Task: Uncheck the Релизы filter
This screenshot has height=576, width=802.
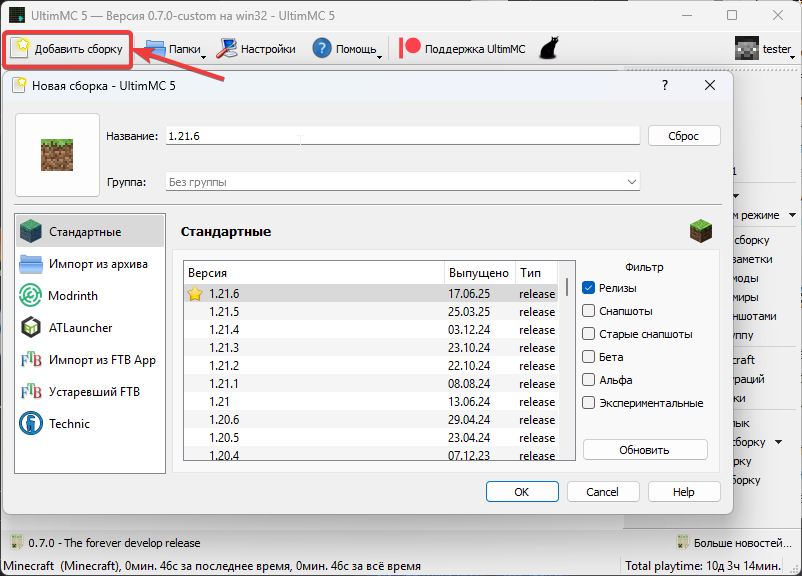Action: click(x=589, y=287)
